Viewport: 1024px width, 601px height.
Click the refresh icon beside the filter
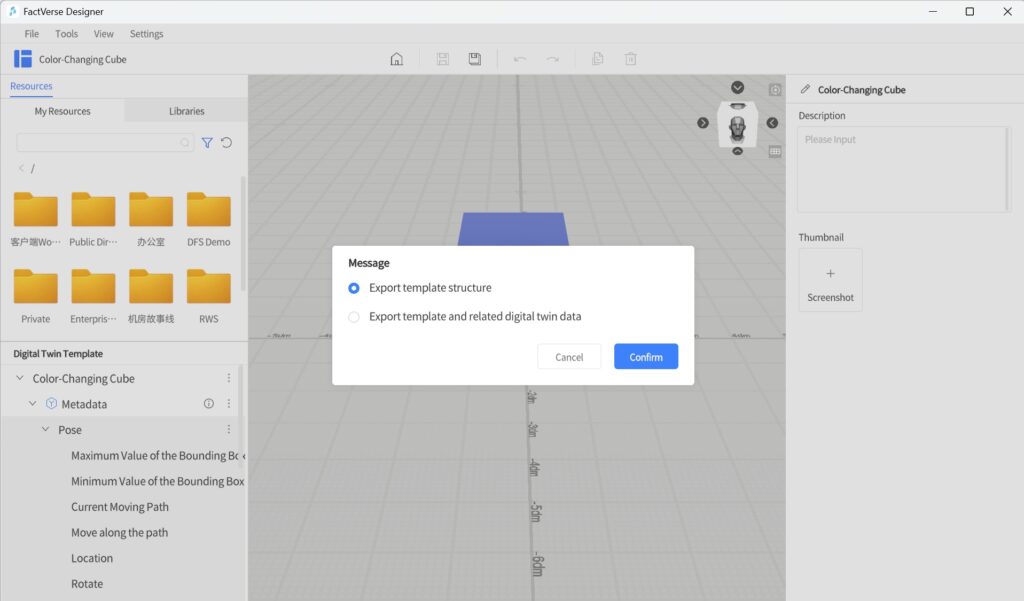[226, 143]
